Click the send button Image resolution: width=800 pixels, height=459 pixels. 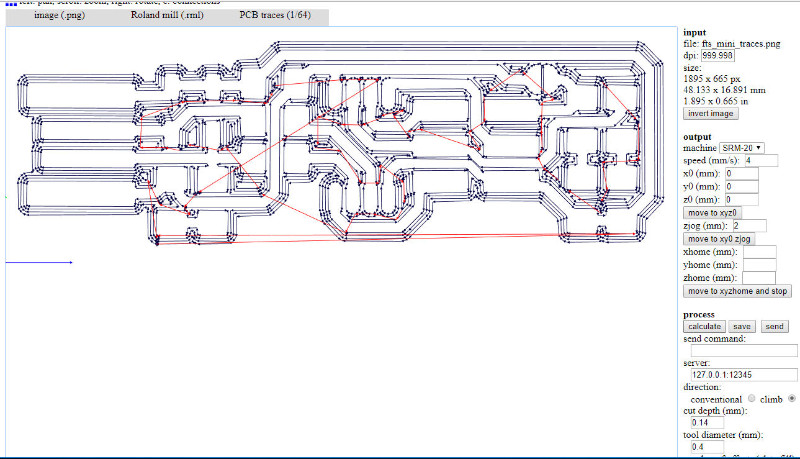[774, 326]
